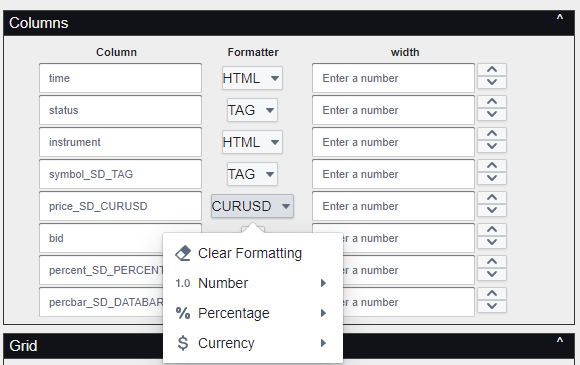Click the width number field for time
This screenshot has height=365, width=580.
[393, 78]
